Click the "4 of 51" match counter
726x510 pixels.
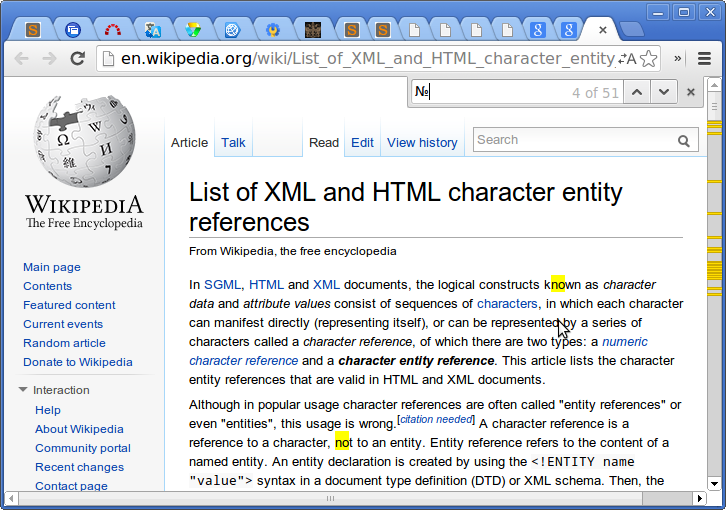(x=595, y=93)
